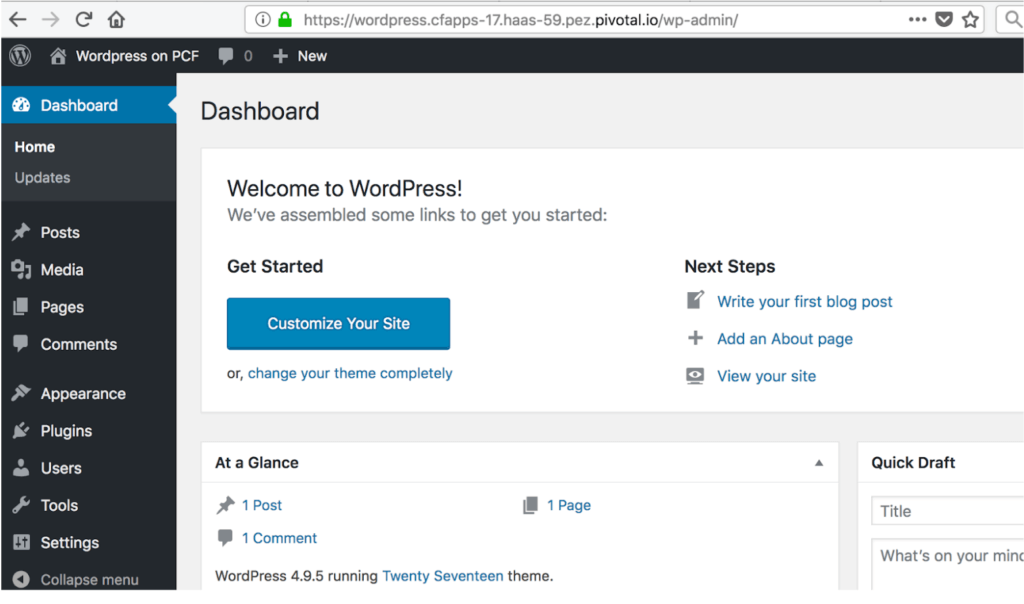Bookmark this page with the star icon
The height and width of the screenshot is (604, 1024).
point(970,20)
